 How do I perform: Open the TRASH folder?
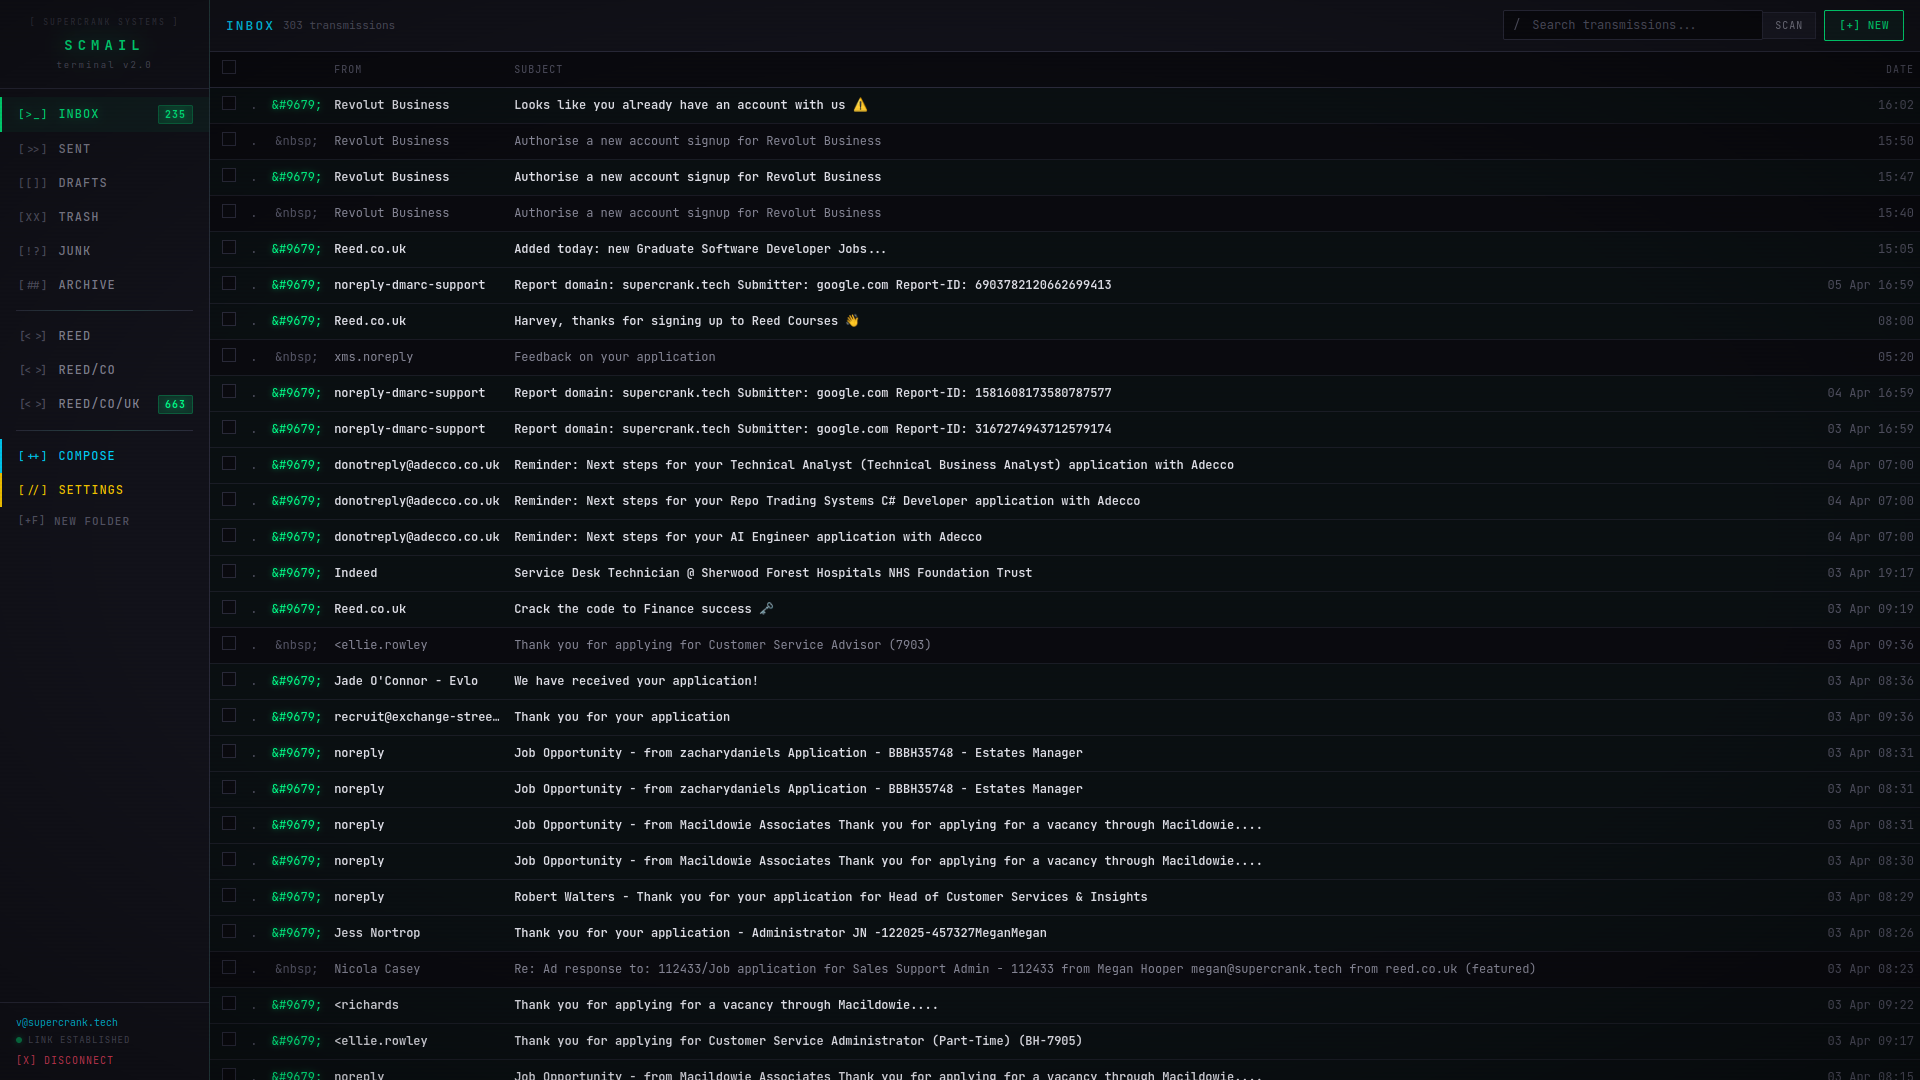pos(104,217)
